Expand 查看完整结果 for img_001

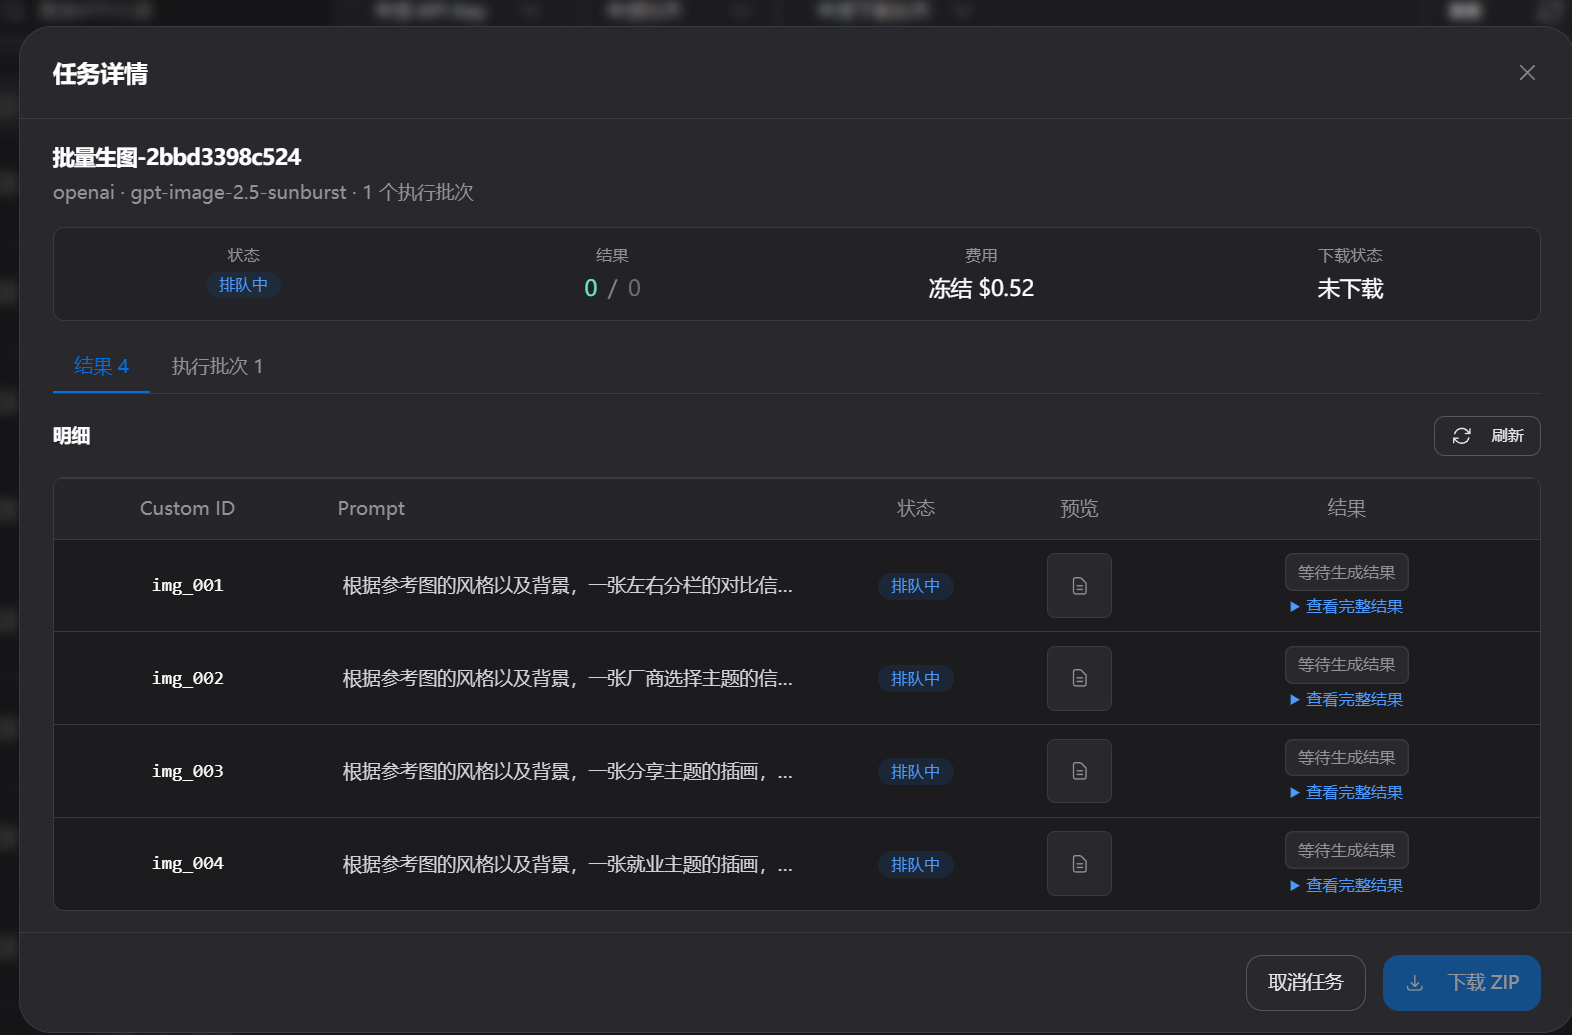(1347, 607)
